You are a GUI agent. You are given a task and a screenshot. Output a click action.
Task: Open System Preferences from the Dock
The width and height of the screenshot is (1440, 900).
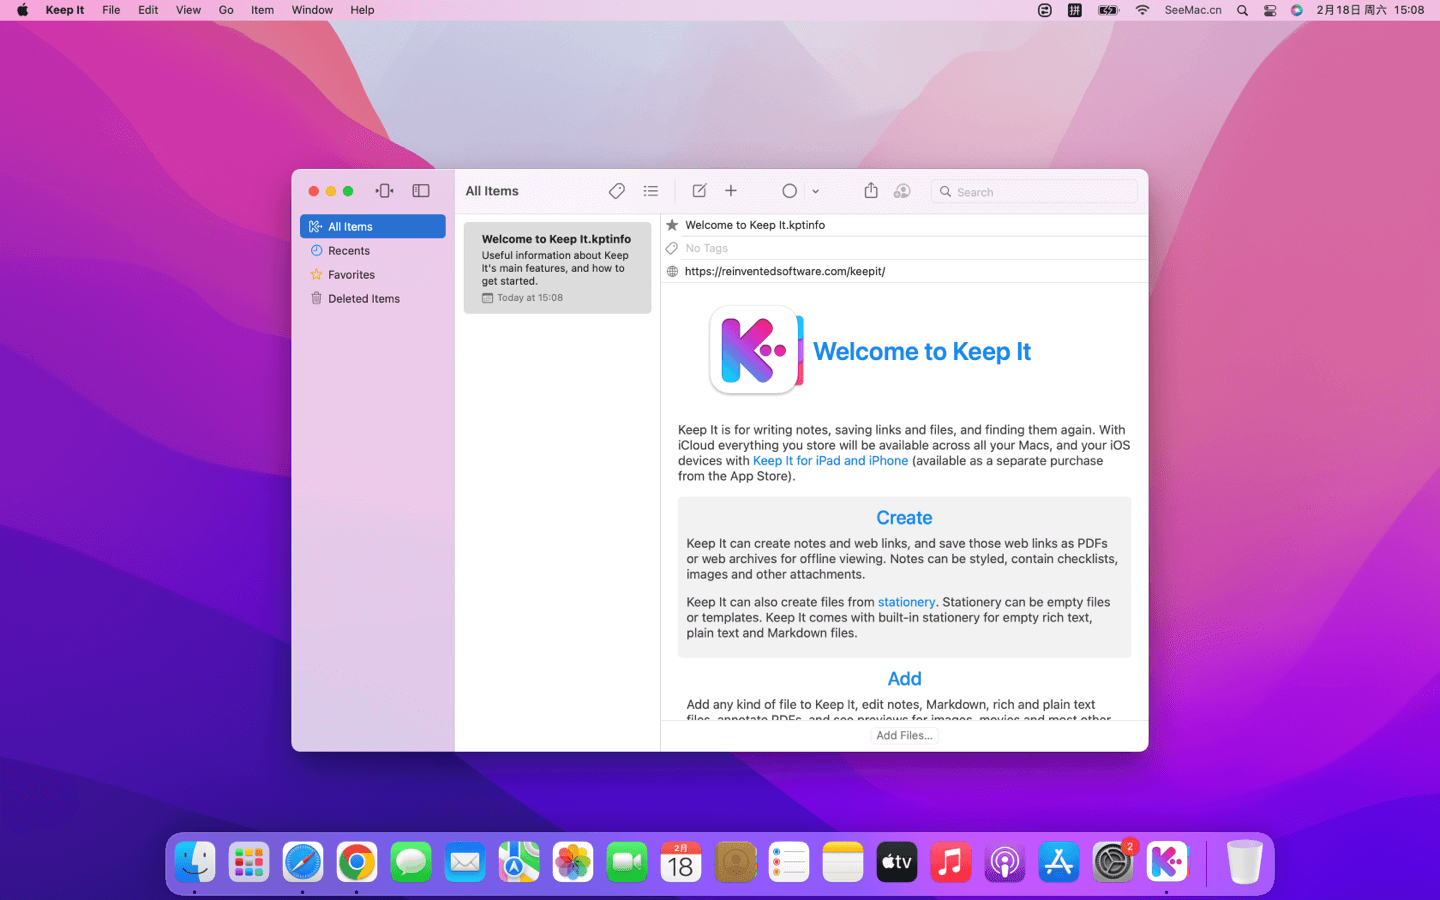point(1113,862)
